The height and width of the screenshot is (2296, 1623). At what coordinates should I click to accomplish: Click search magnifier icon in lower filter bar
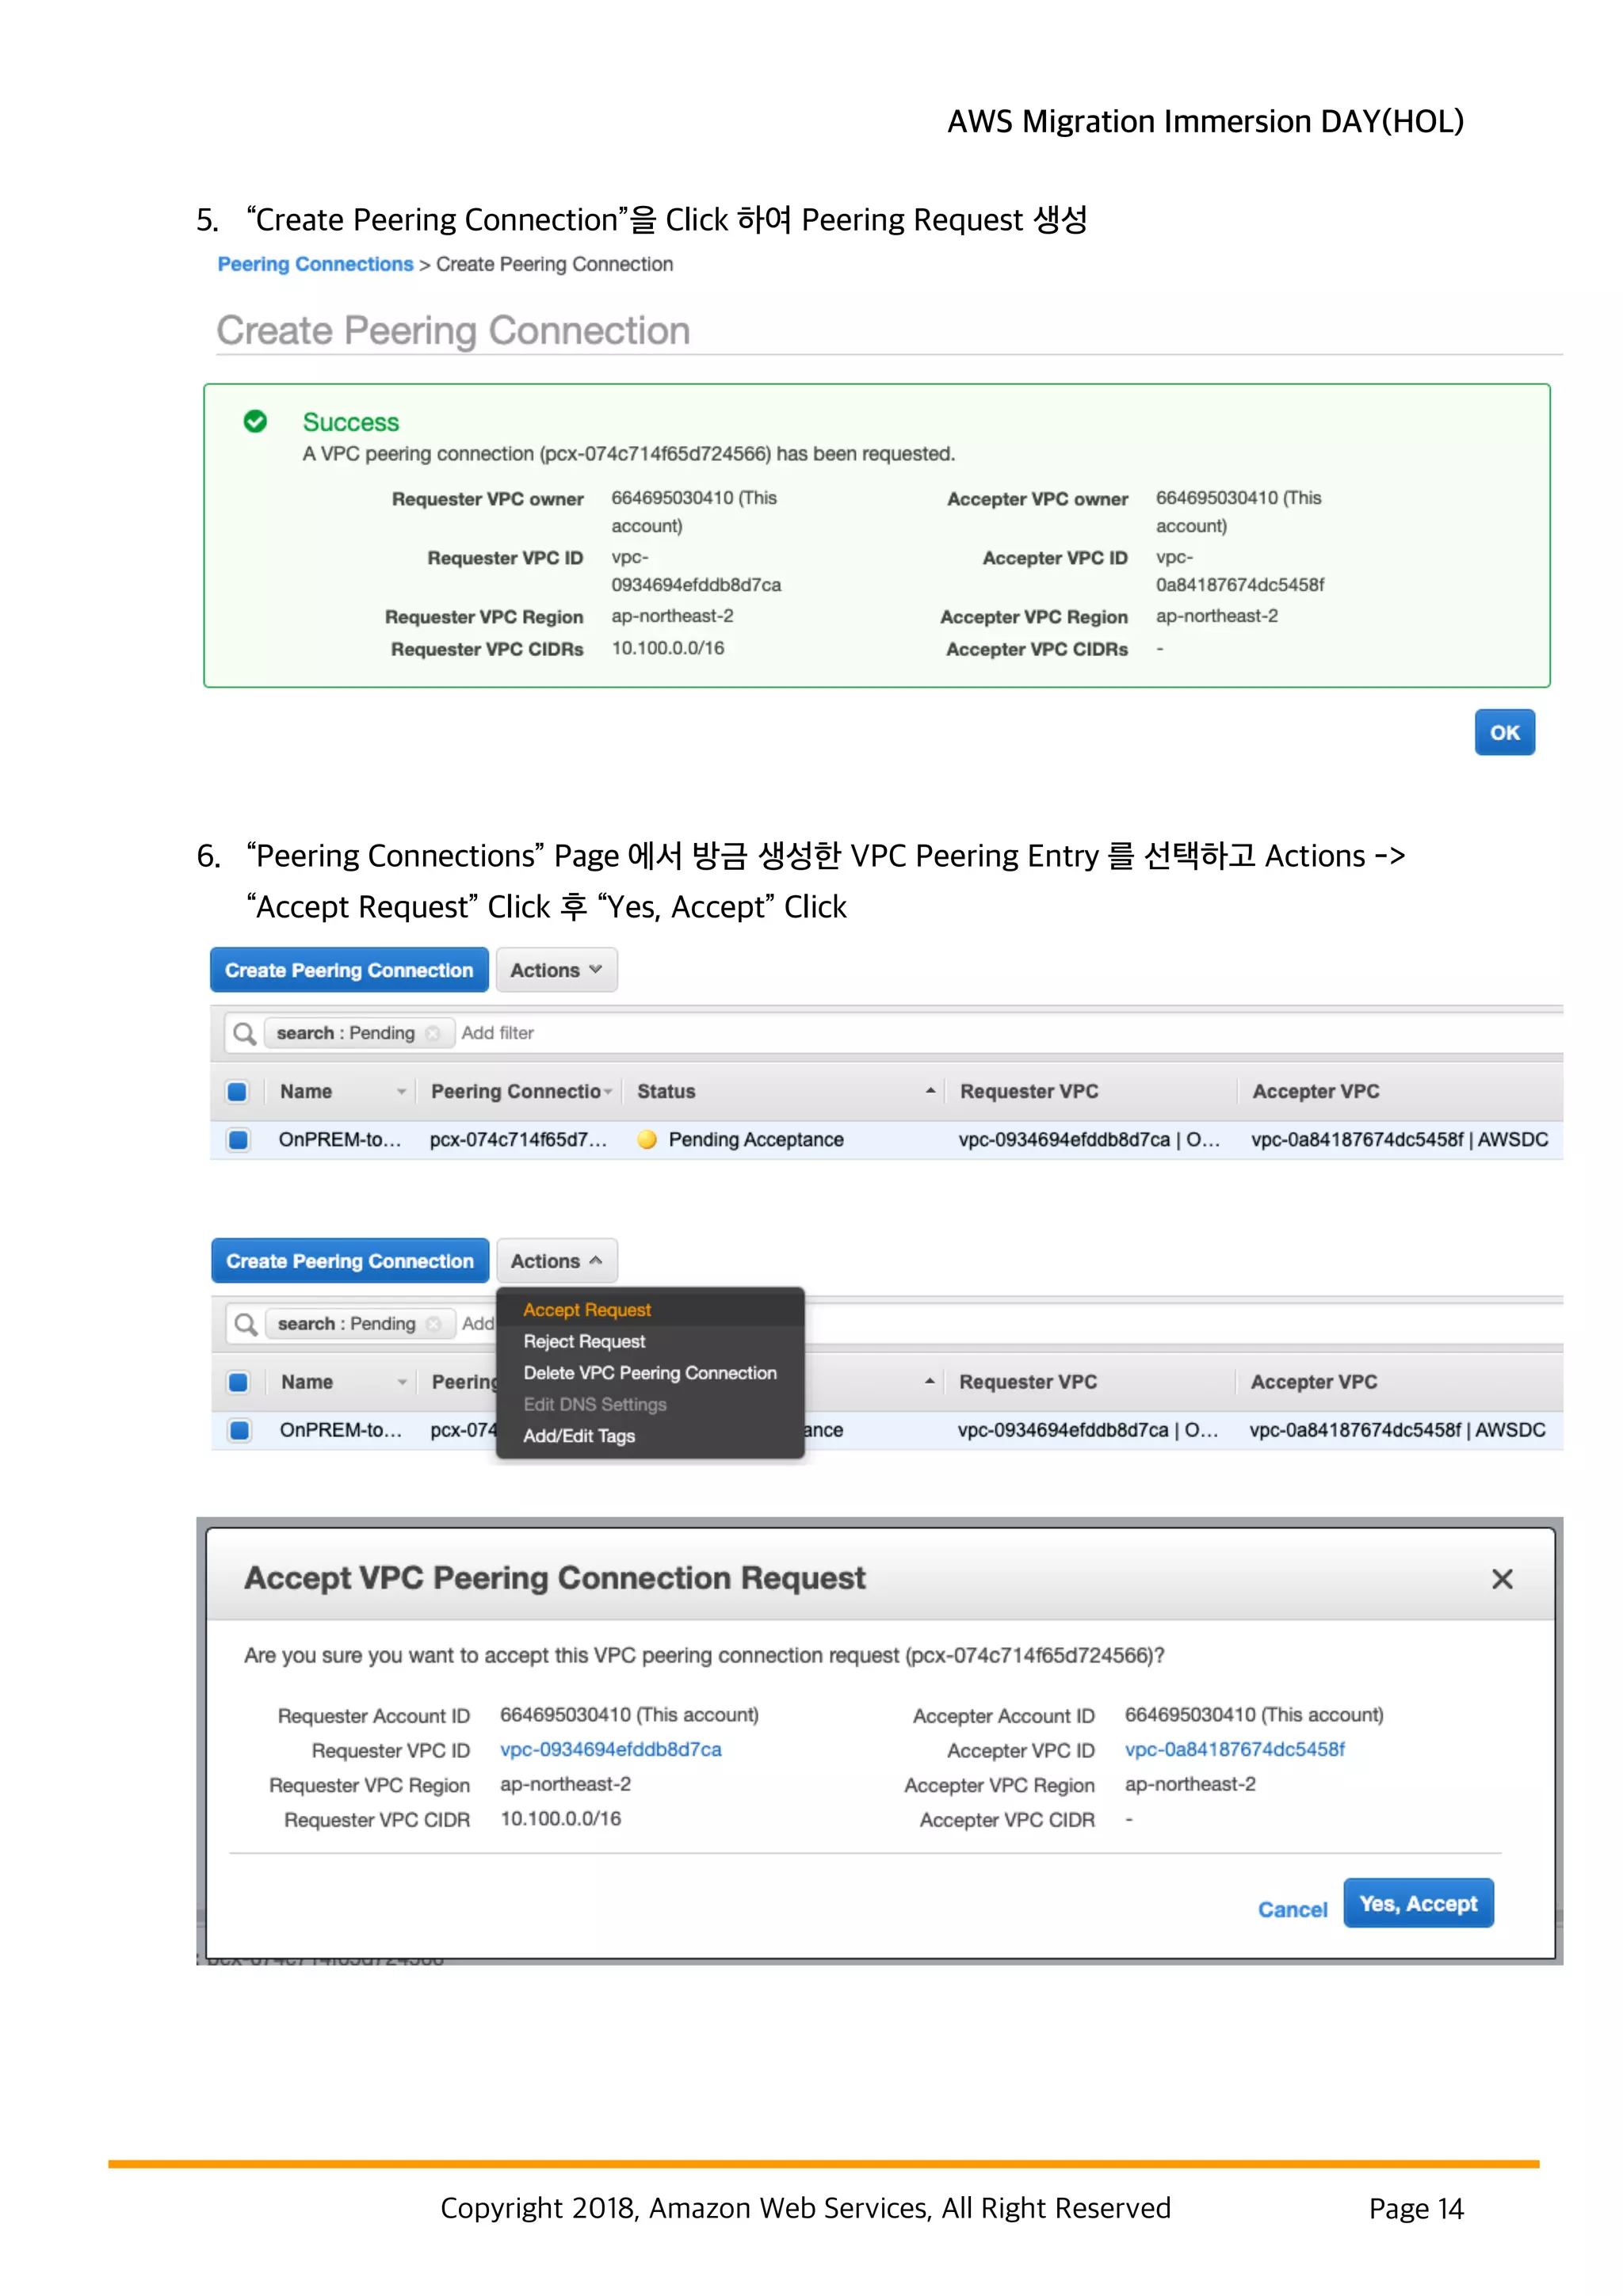coord(245,1324)
